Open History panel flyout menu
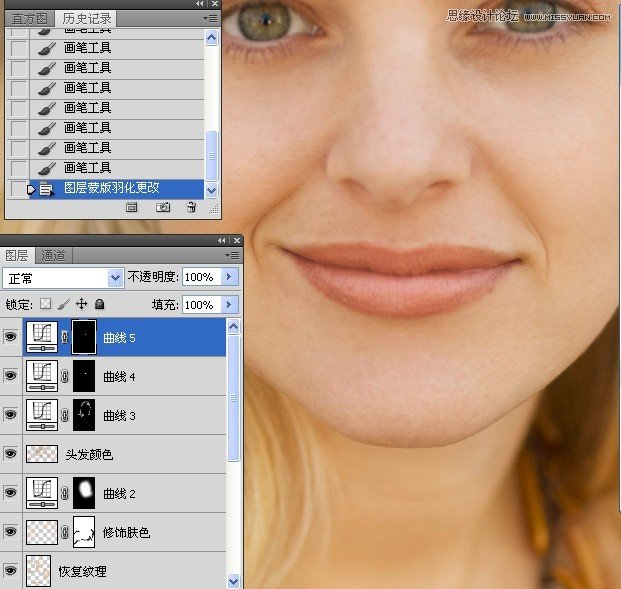This screenshot has width=621, height=589. click(x=210, y=18)
